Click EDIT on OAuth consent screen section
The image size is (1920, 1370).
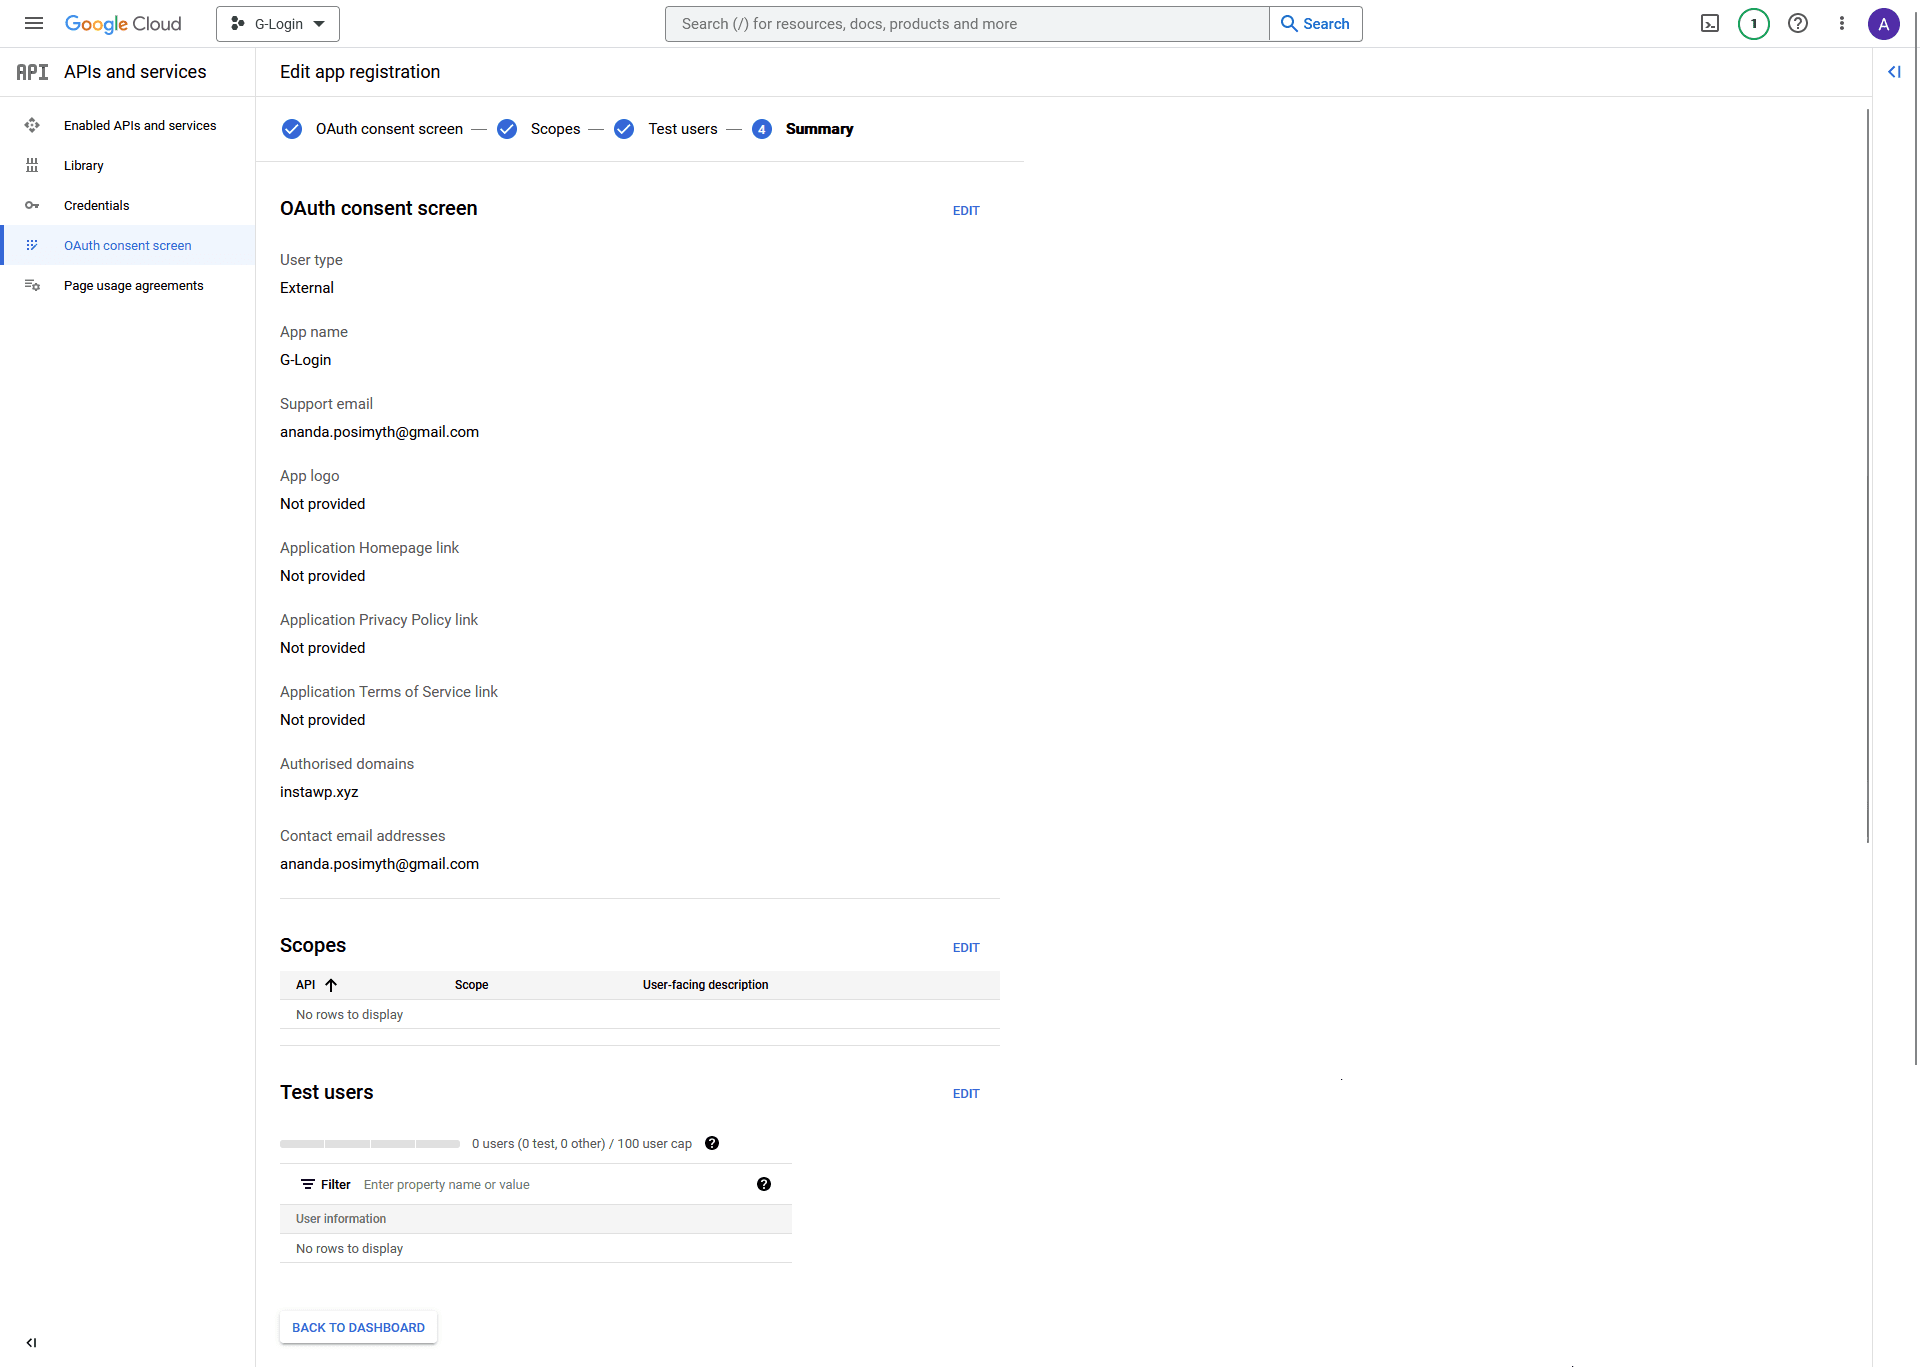tap(965, 209)
